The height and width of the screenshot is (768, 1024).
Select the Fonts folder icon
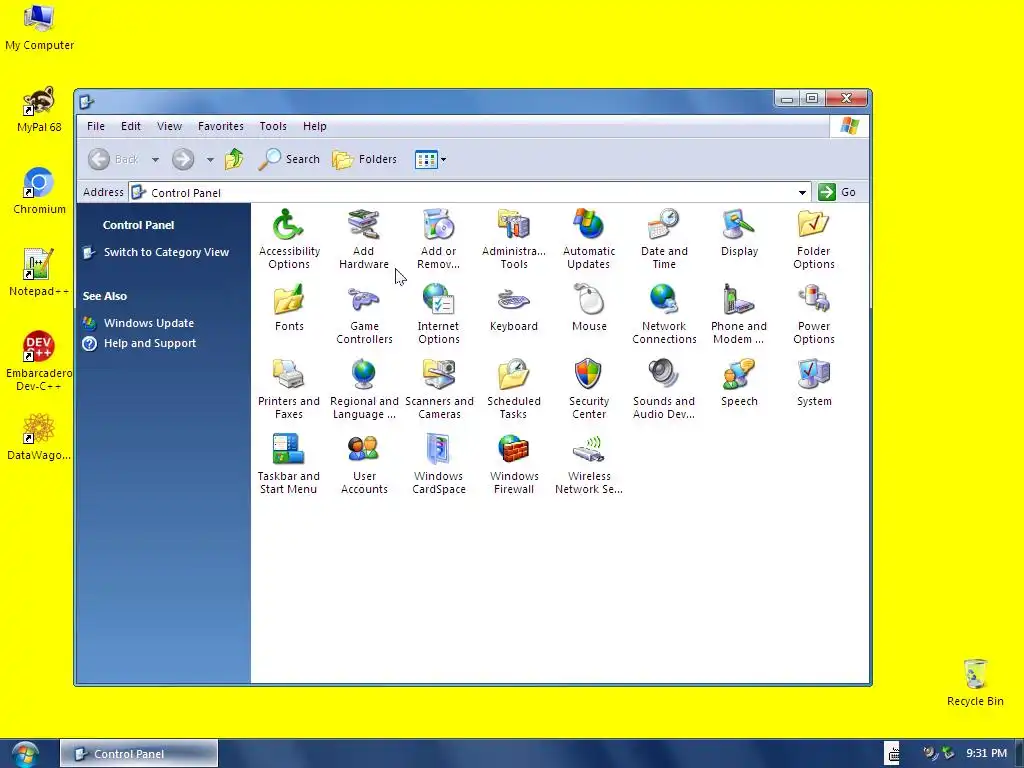[x=289, y=308]
